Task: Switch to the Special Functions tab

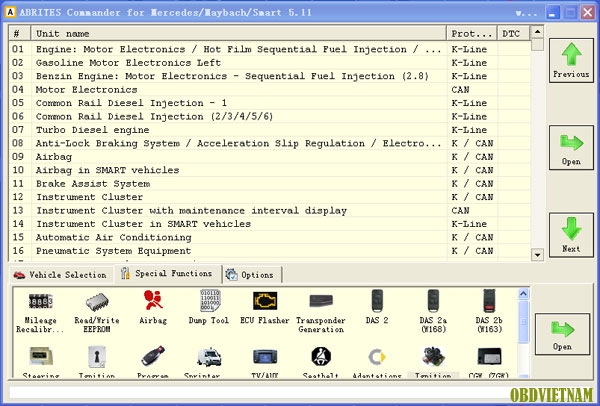Action: click(x=167, y=274)
